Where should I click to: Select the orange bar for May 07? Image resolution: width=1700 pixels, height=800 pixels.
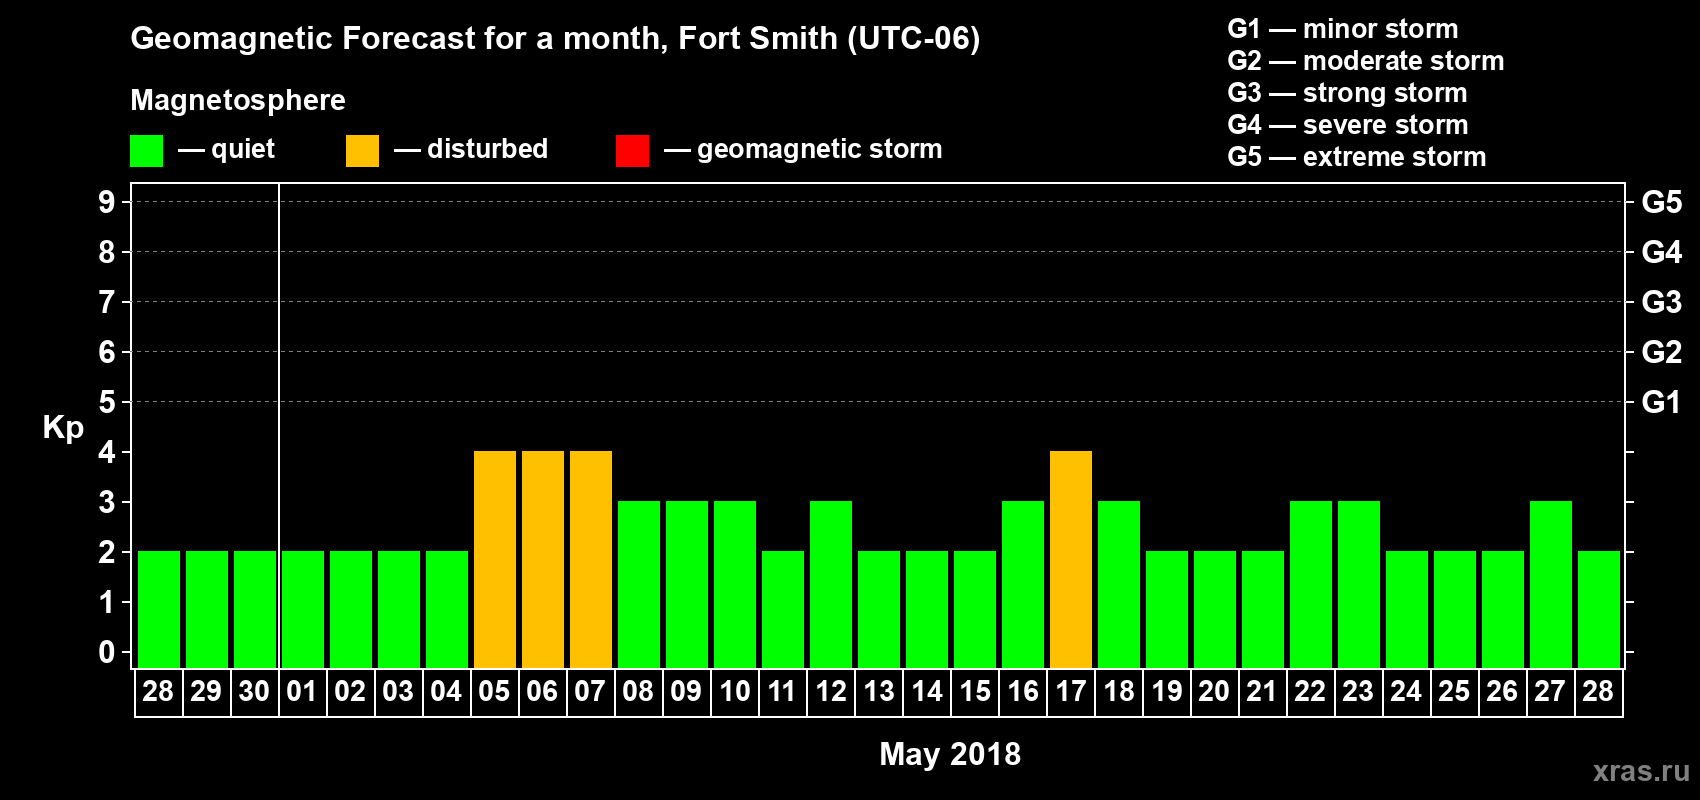[591, 560]
